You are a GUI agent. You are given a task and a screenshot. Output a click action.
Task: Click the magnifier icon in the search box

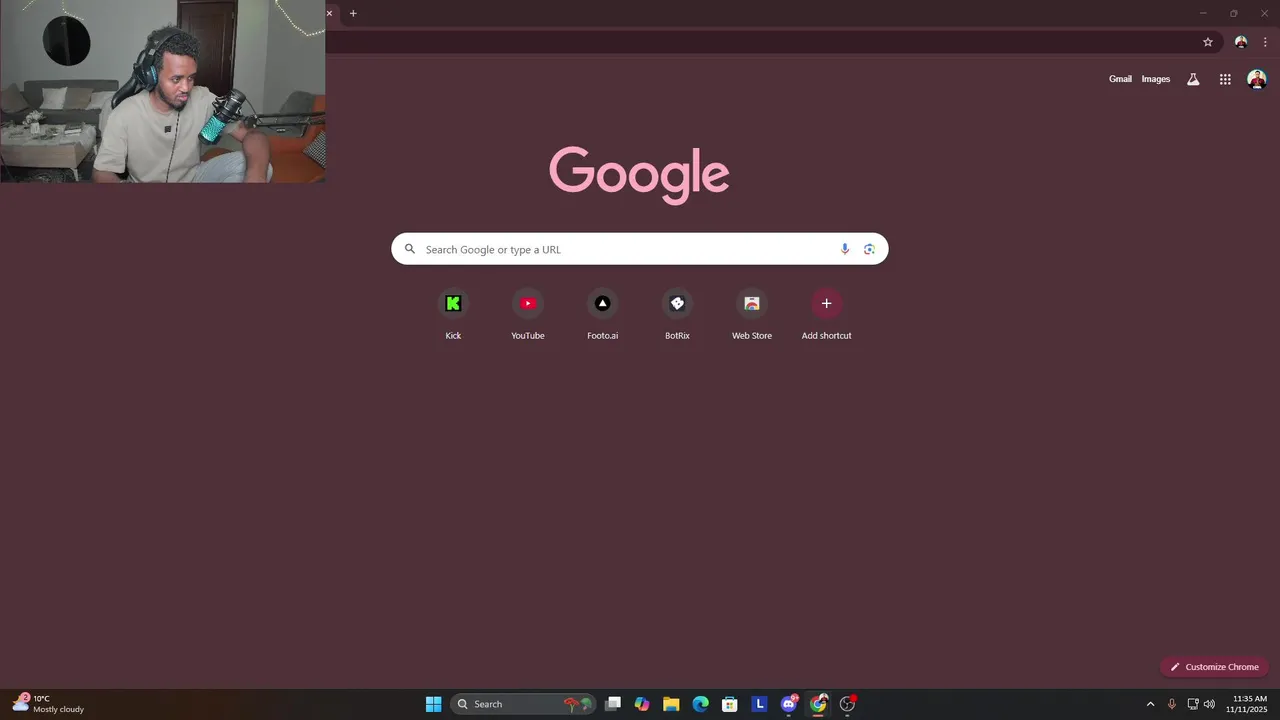tap(410, 249)
